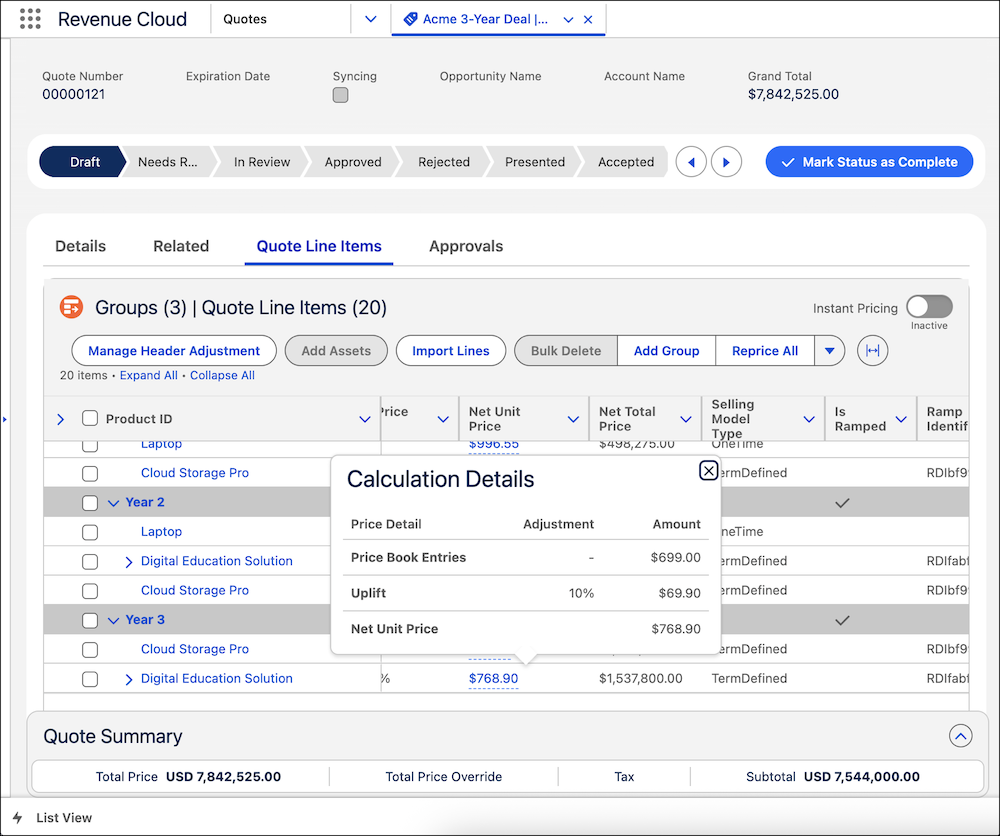Open the App Launcher dots grid
The height and width of the screenshot is (836, 1000).
30,19
